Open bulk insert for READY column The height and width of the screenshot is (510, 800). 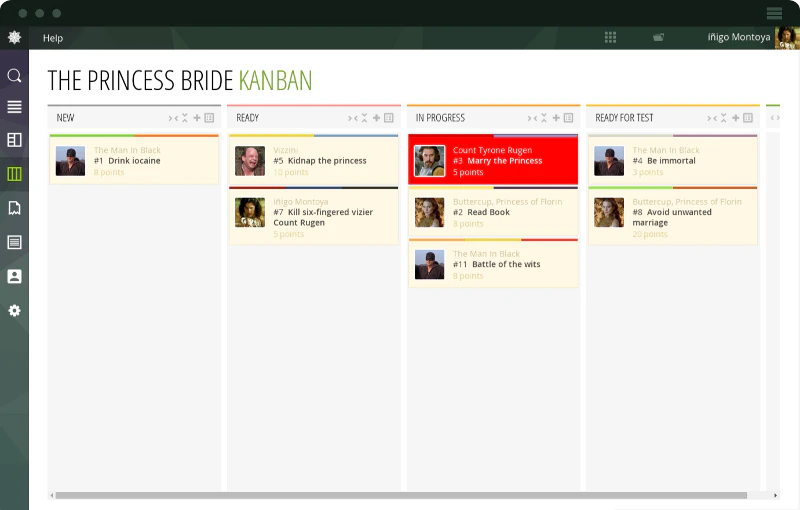click(x=389, y=118)
